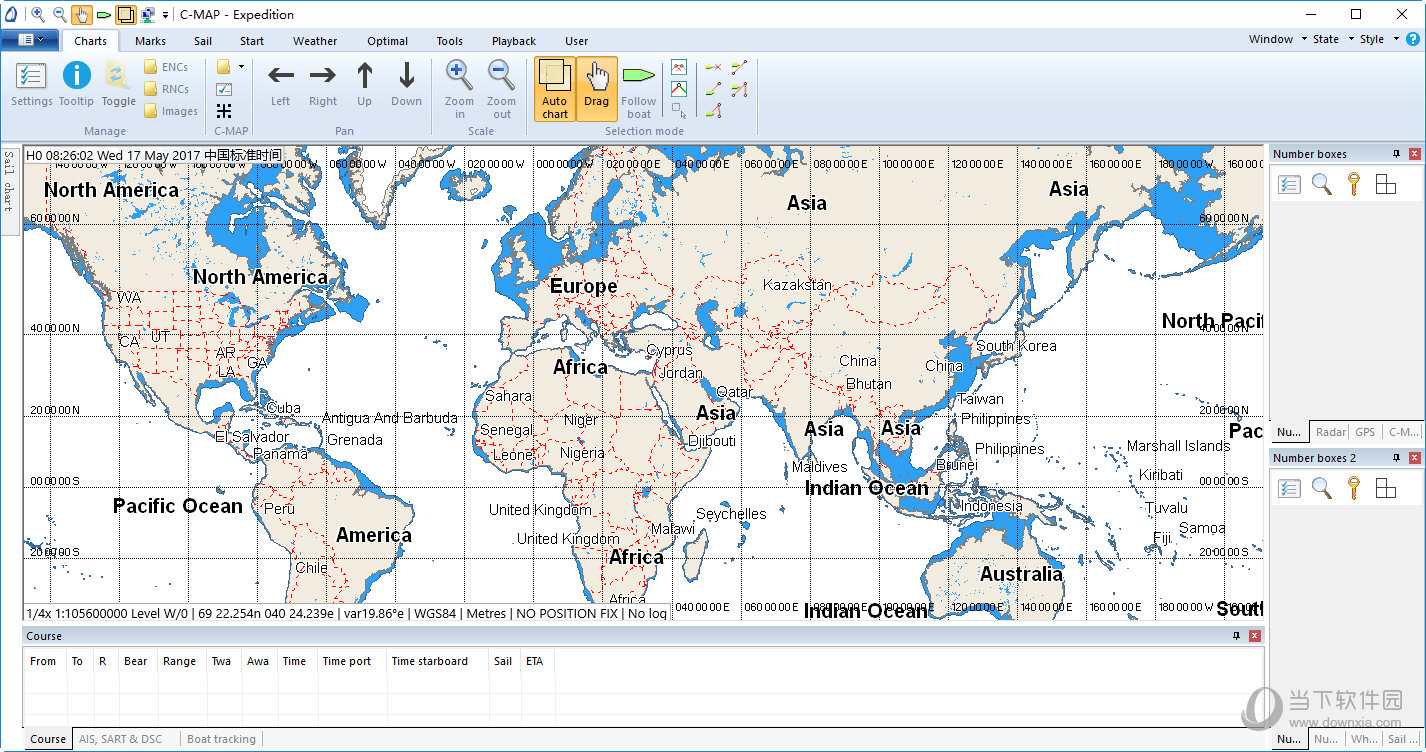Click the selection rectangle cursor icon
The height and width of the screenshot is (752, 1426).
(x=679, y=111)
